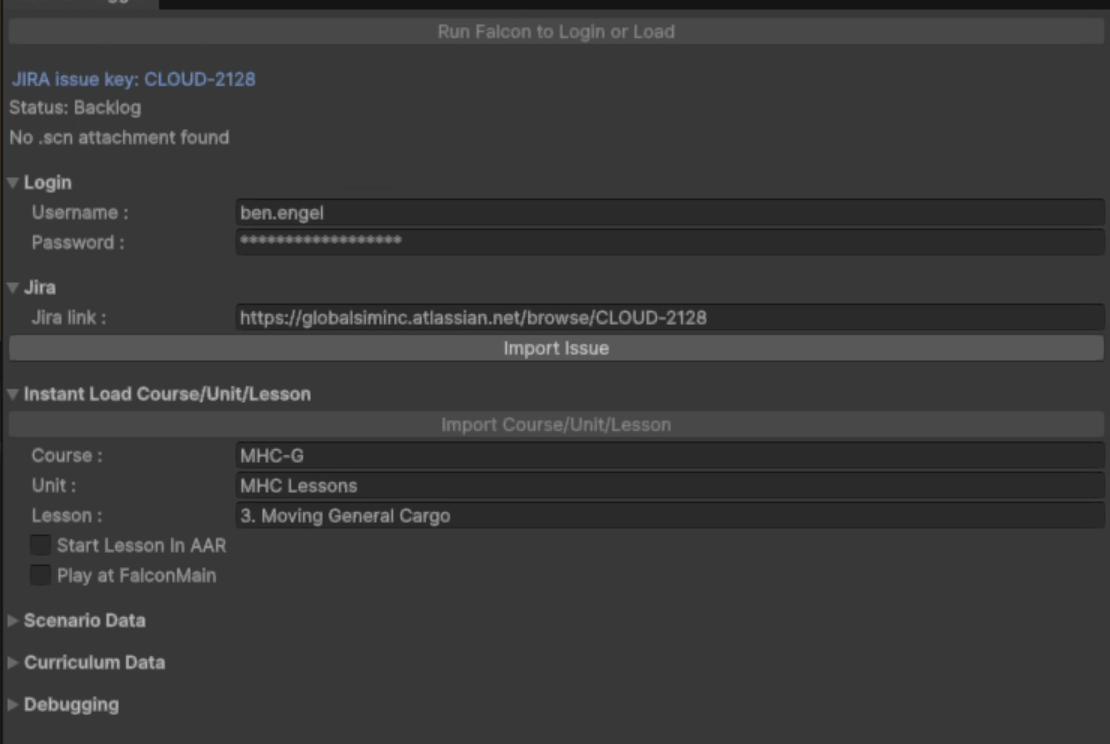Image resolution: width=1110 pixels, height=744 pixels.
Task: Click the Import Issue button
Action: [556, 348]
